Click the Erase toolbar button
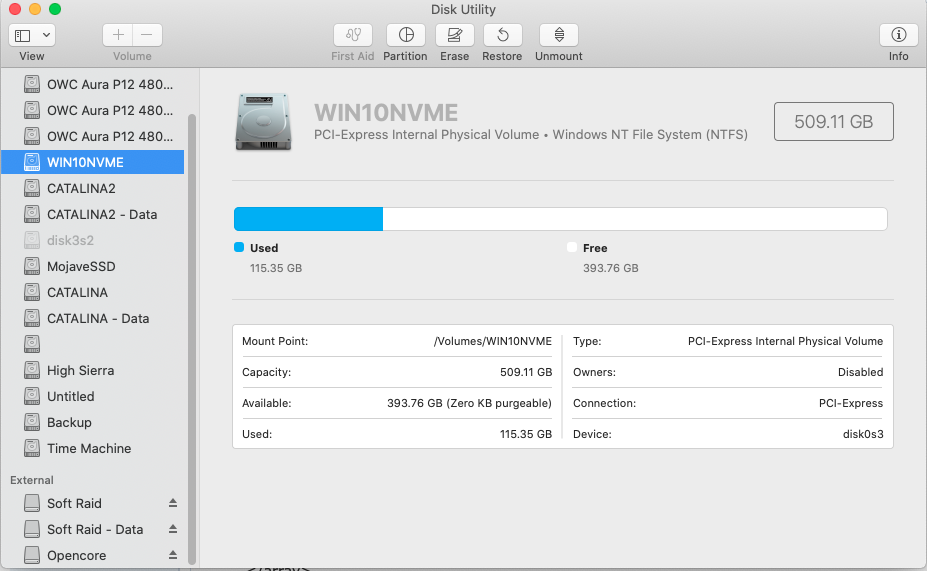Viewport: 927px width, 571px height. [x=455, y=35]
